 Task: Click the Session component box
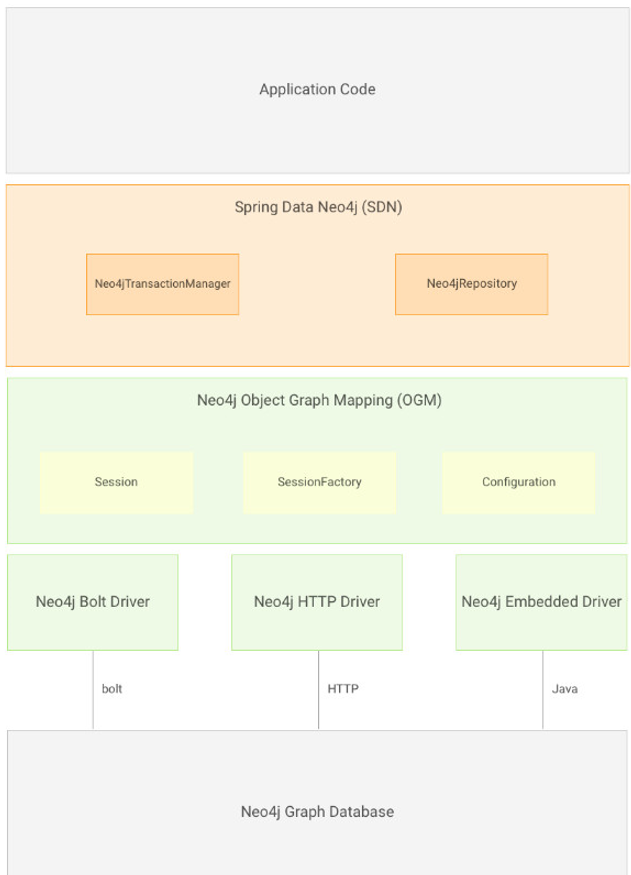116,482
